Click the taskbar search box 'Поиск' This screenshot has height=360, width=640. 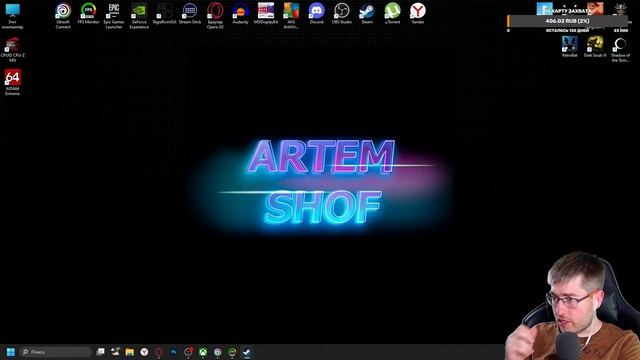click(56, 352)
